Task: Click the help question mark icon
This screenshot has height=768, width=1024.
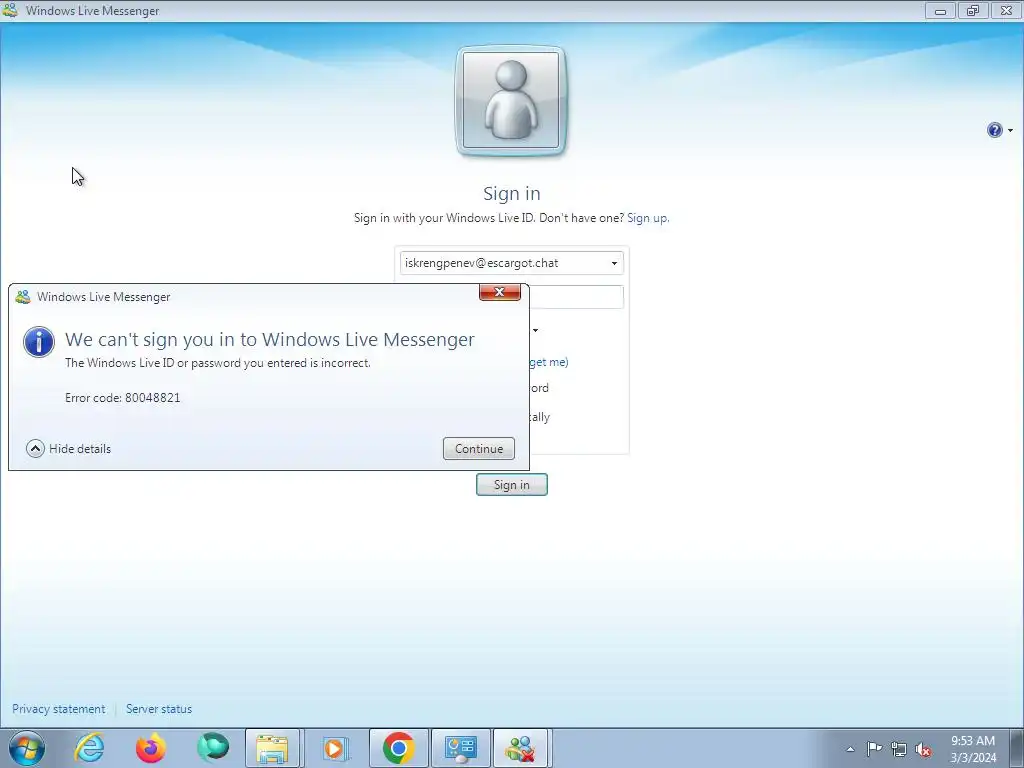Action: coord(994,130)
